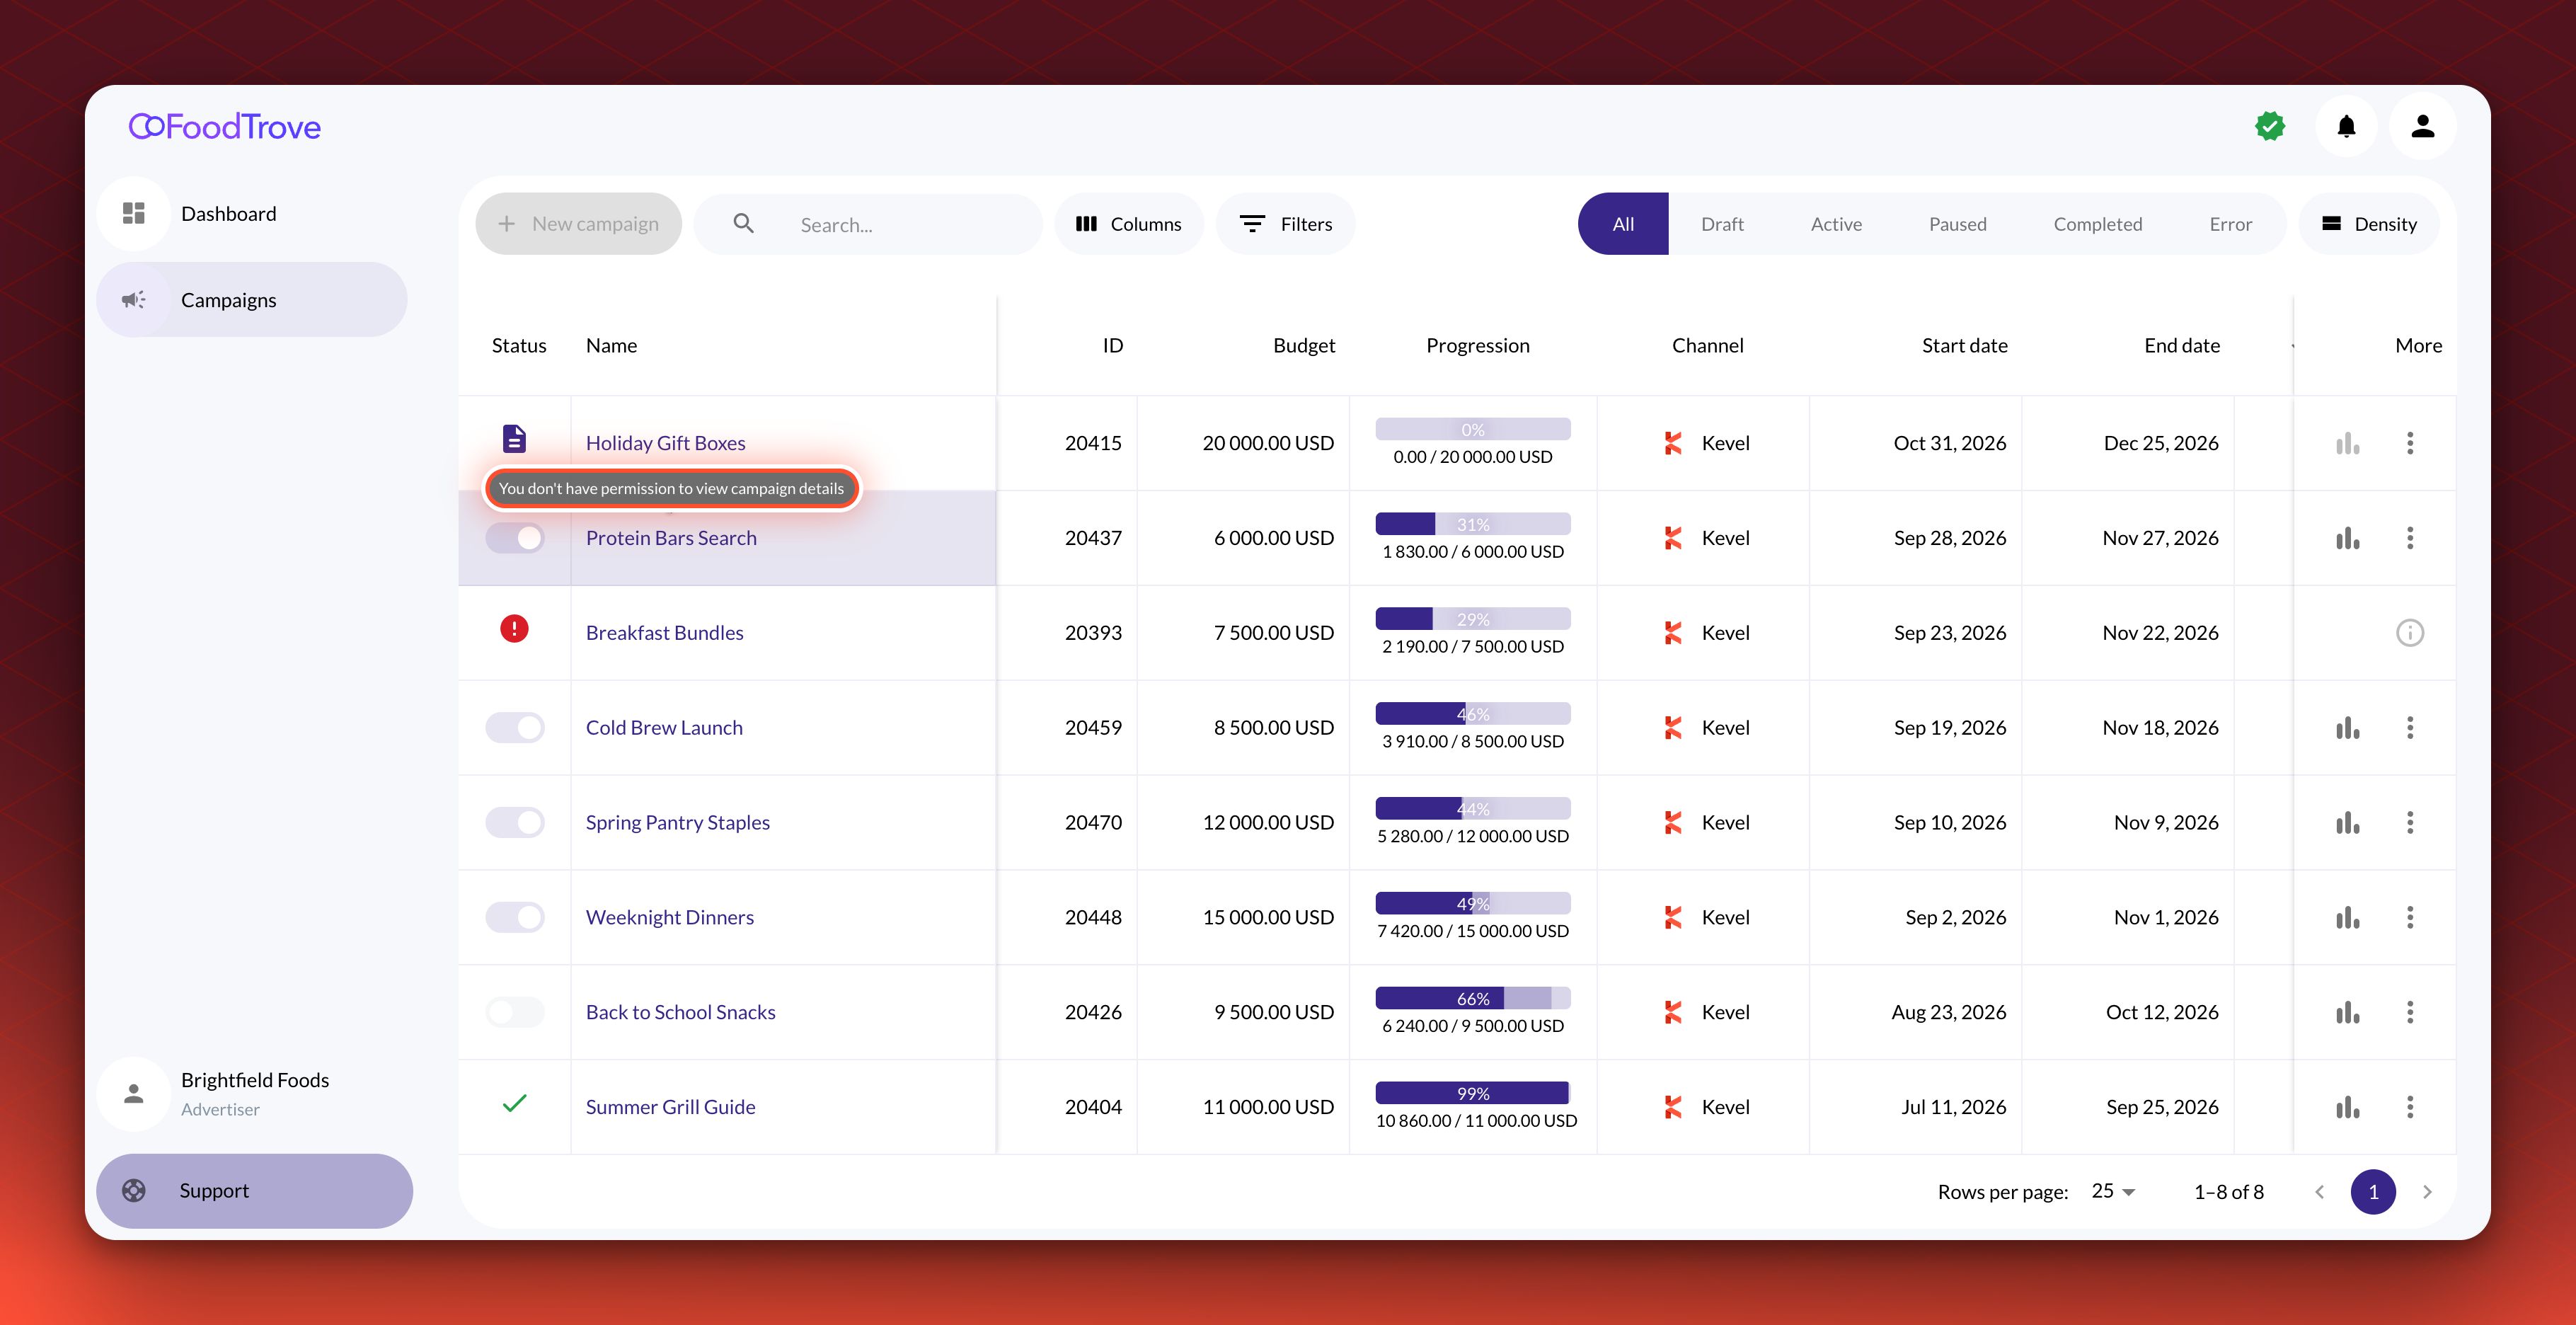This screenshot has width=2576, height=1325.
Task: Open the Filters panel
Action: (1285, 224)
